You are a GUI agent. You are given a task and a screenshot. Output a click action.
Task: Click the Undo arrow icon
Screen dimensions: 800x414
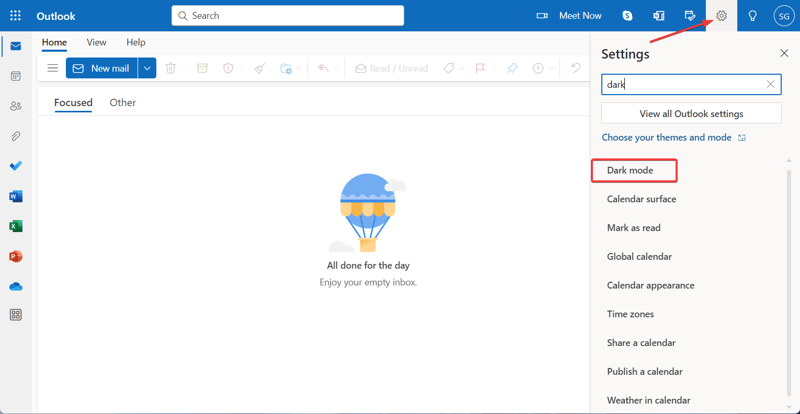click(576, 68)
